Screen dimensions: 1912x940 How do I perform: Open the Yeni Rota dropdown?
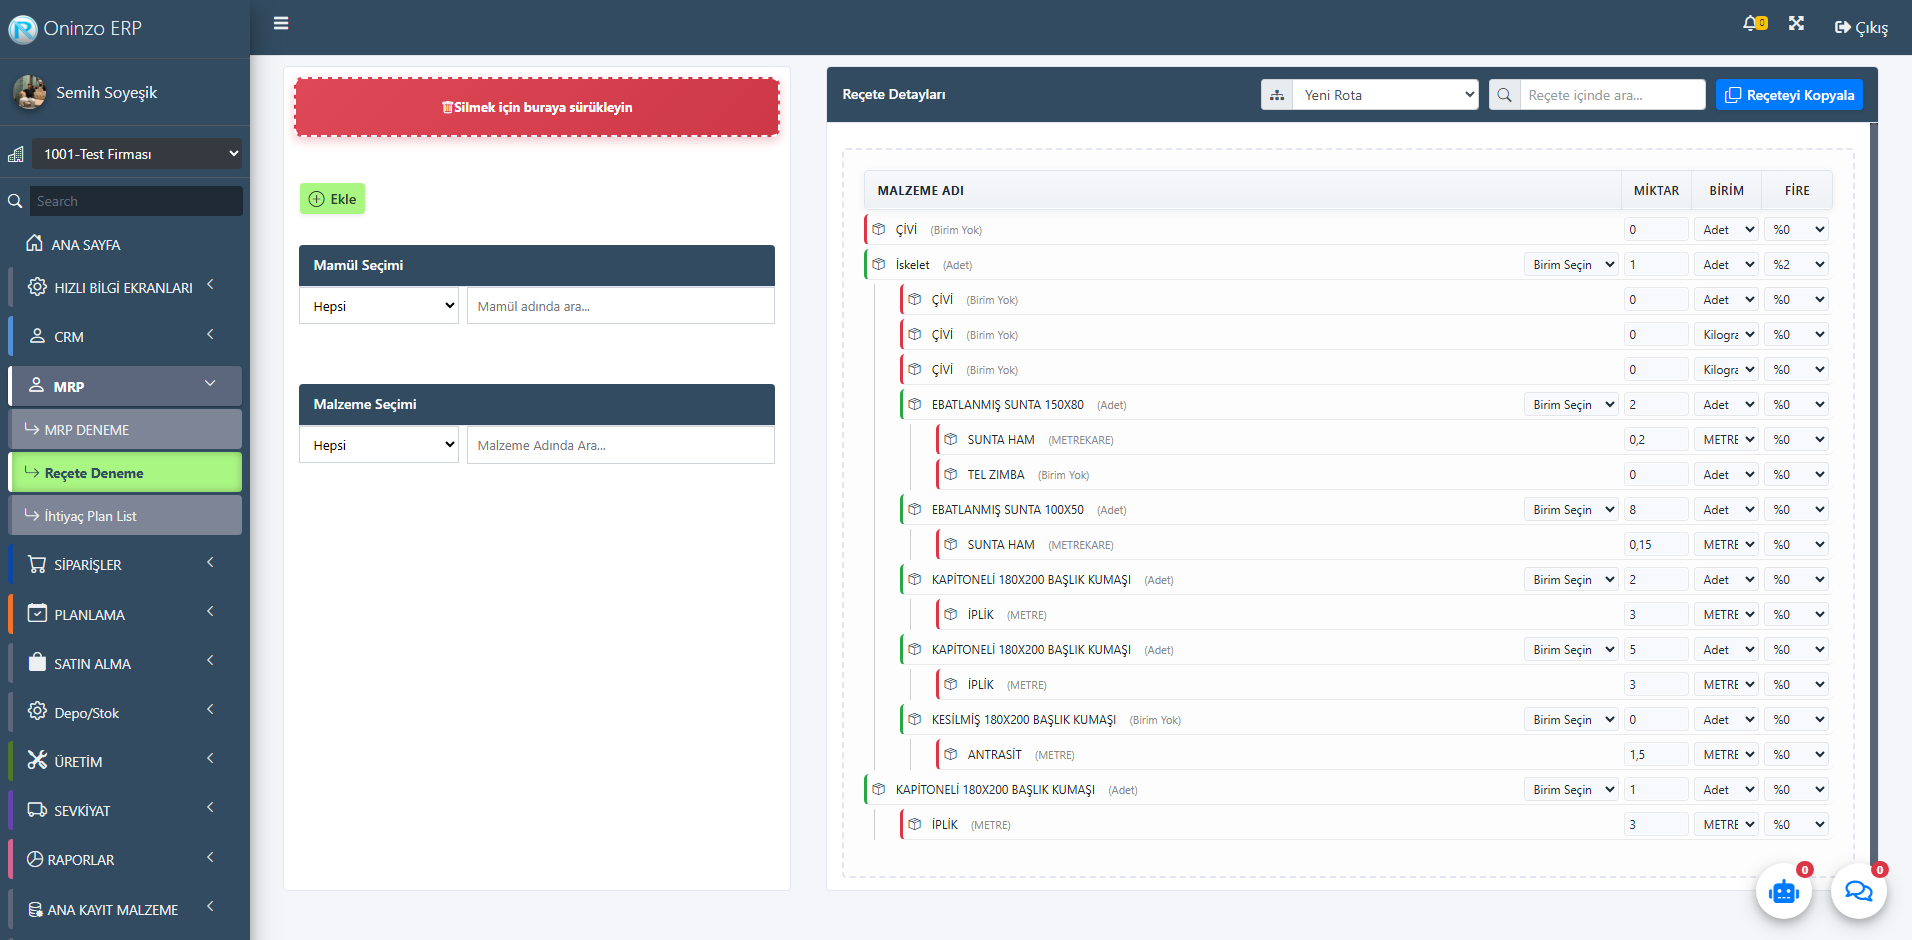1385,95
